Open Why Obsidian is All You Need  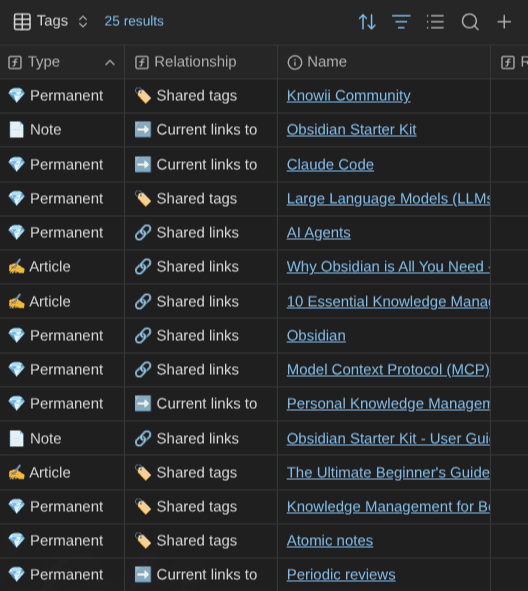point(388,266)
